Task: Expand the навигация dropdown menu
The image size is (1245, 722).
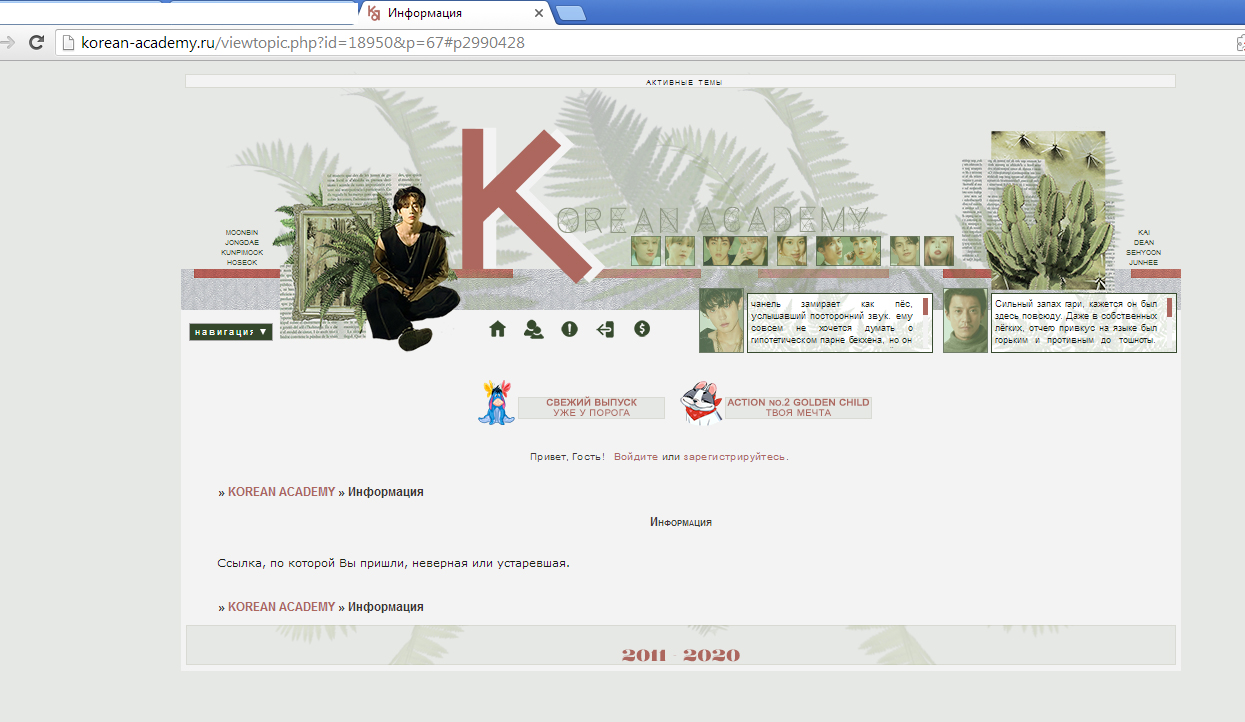Action: click(x=231, y=332)
